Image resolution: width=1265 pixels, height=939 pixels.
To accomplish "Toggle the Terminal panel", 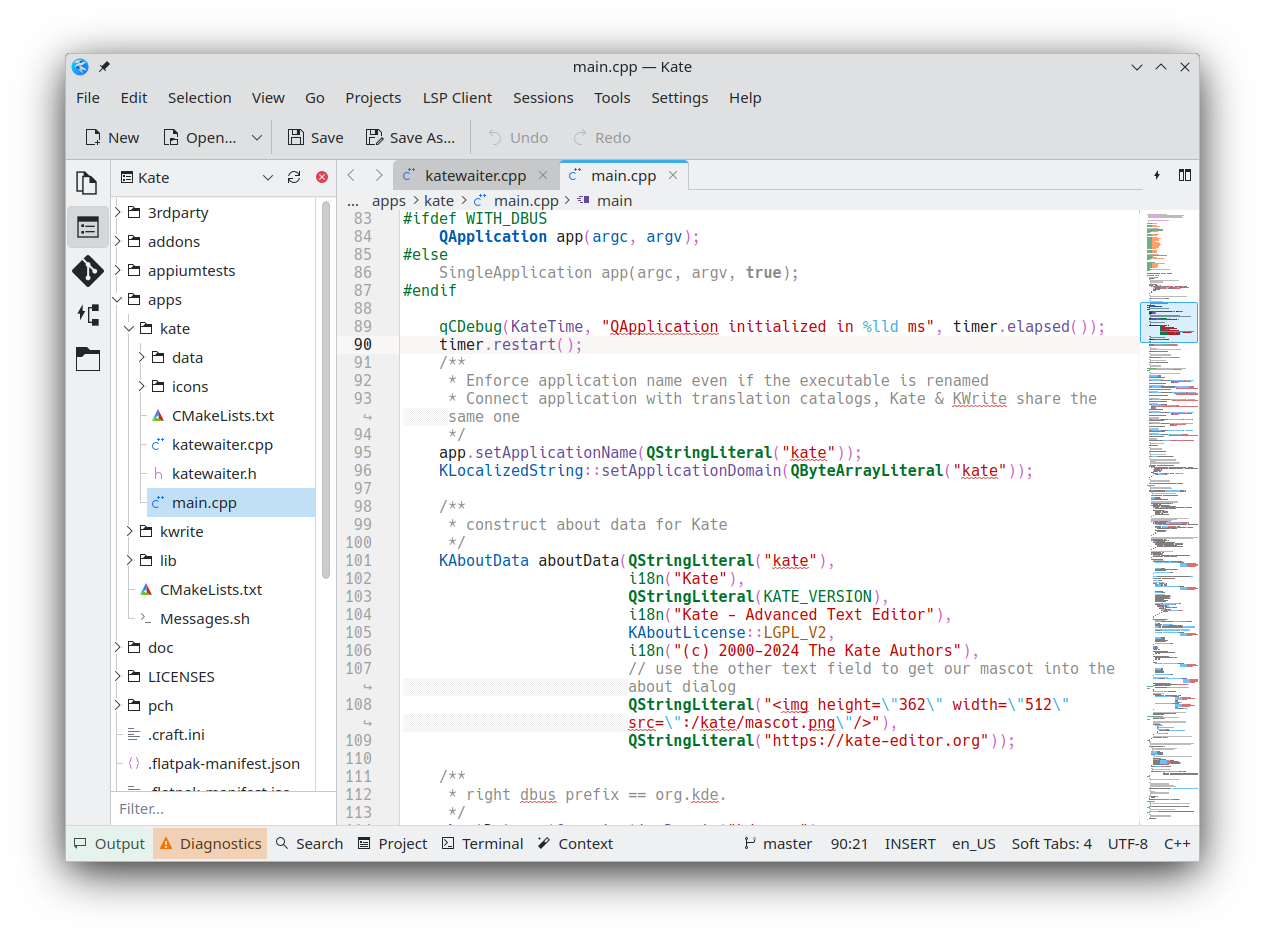I will click(482, 843).
